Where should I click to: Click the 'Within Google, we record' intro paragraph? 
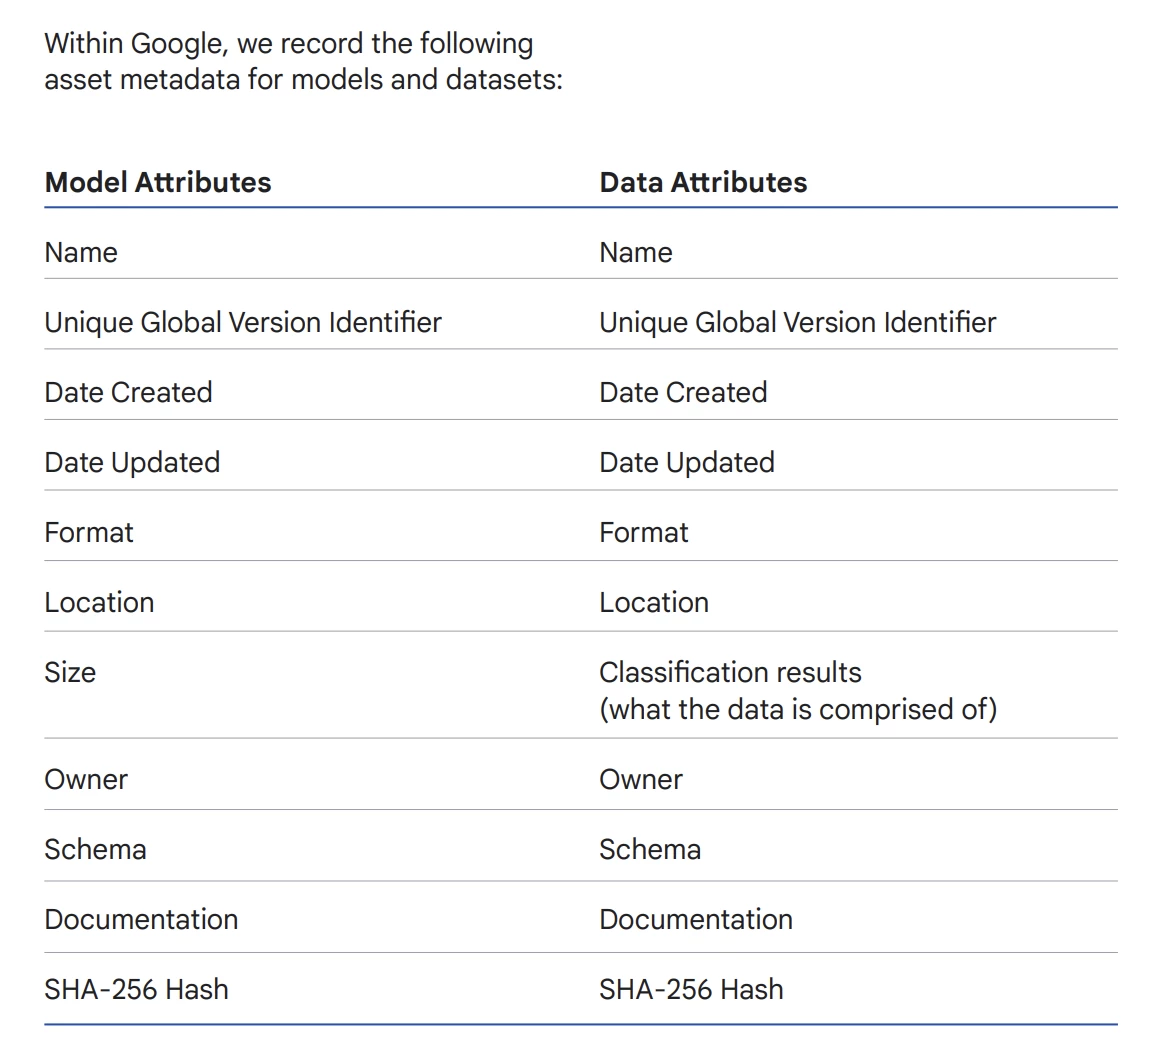pos(303,62)
